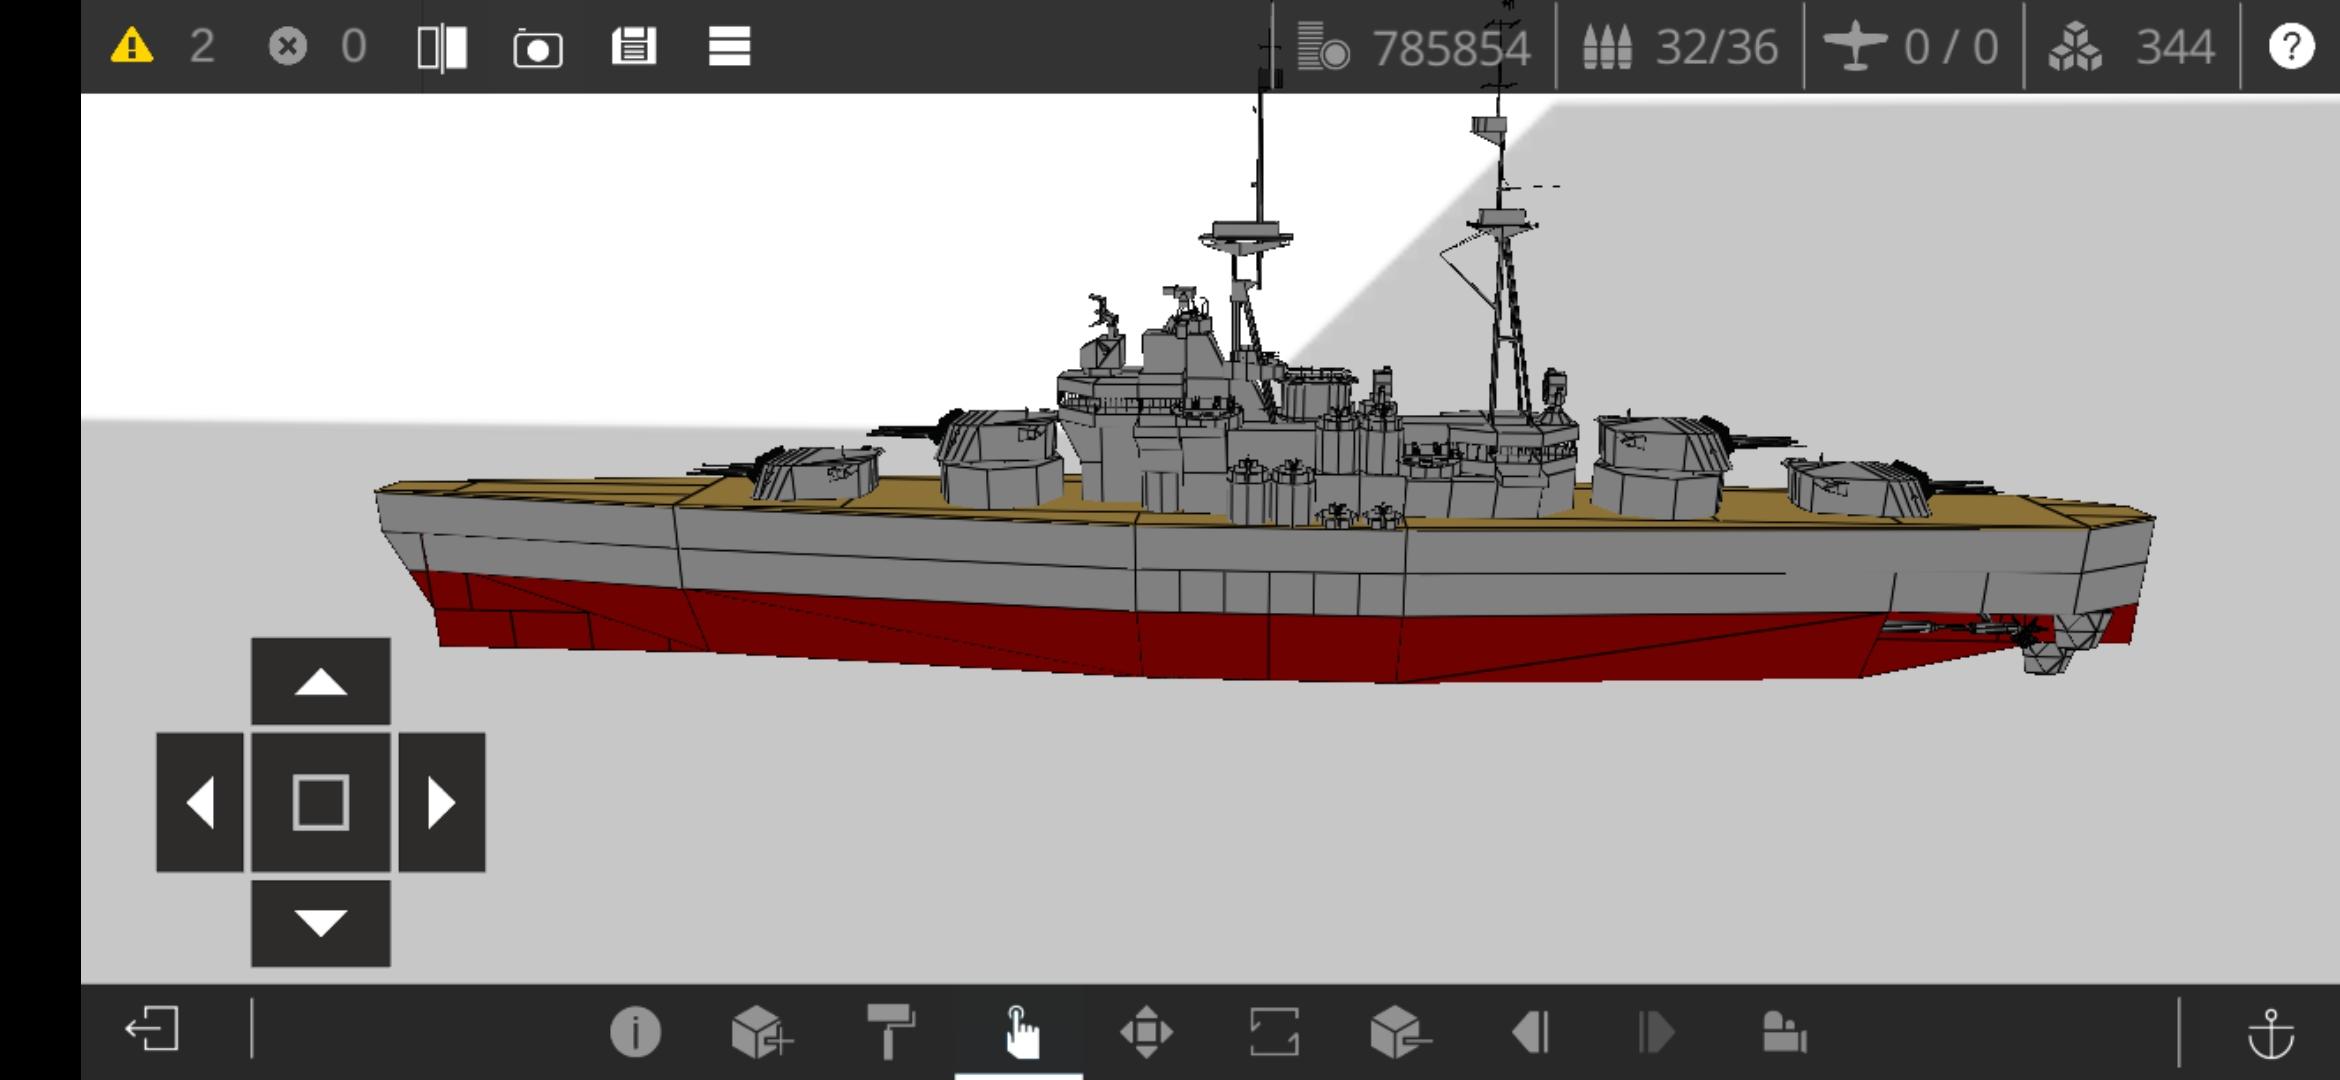The width and height of the screenshot is (2340, 1080).
Task: Undo with the left step arrow
Action: (1530, 1032)
